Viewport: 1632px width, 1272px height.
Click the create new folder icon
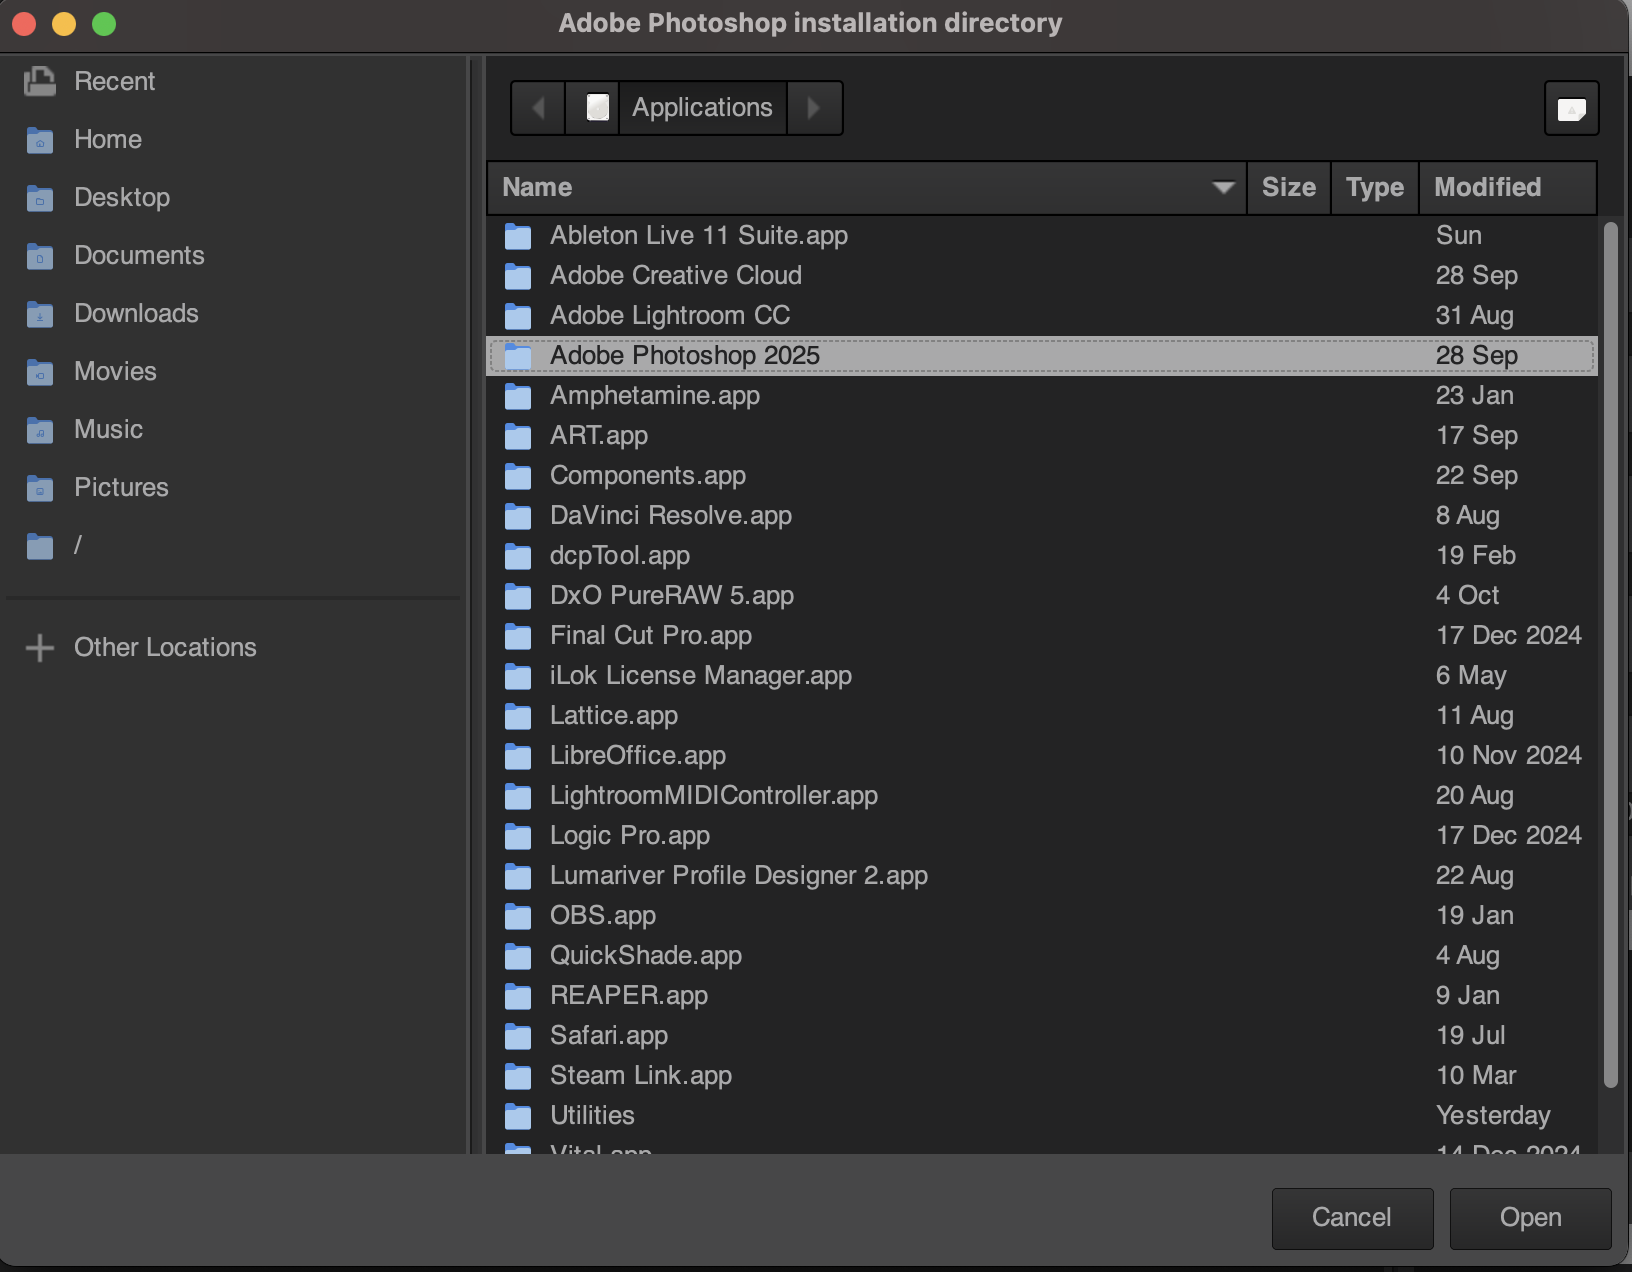[x=1571, y=108]
